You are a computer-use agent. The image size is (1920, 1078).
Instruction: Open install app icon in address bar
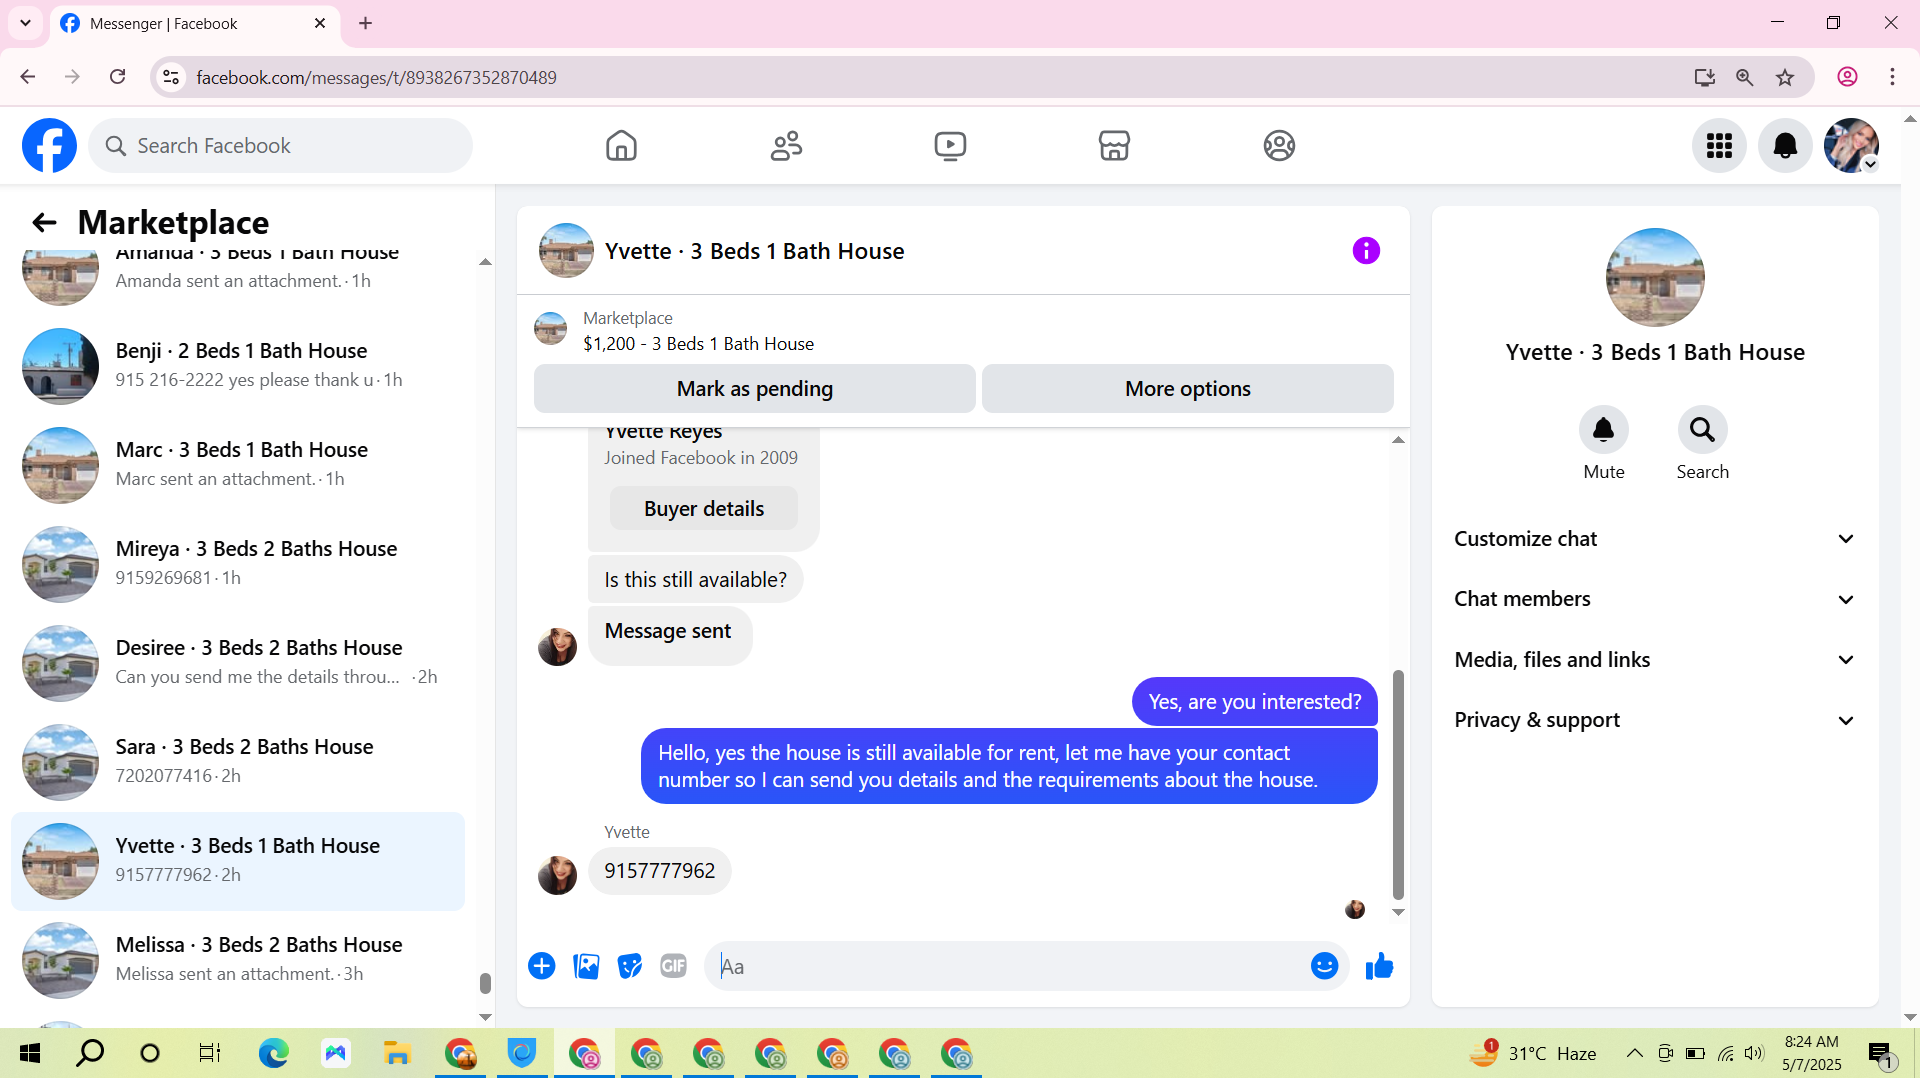(1705, 77)
